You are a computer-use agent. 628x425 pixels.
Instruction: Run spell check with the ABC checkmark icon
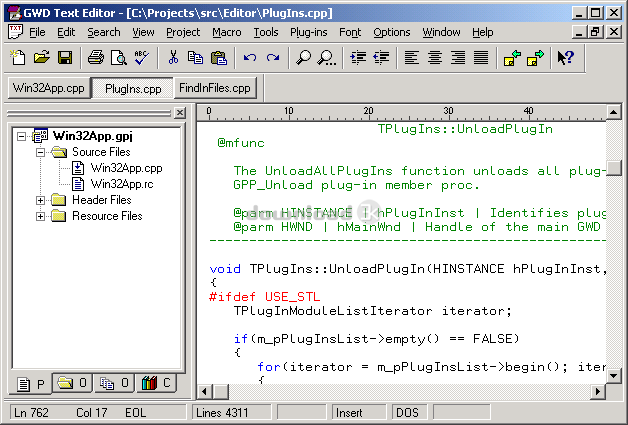click(x=142, y=58)
